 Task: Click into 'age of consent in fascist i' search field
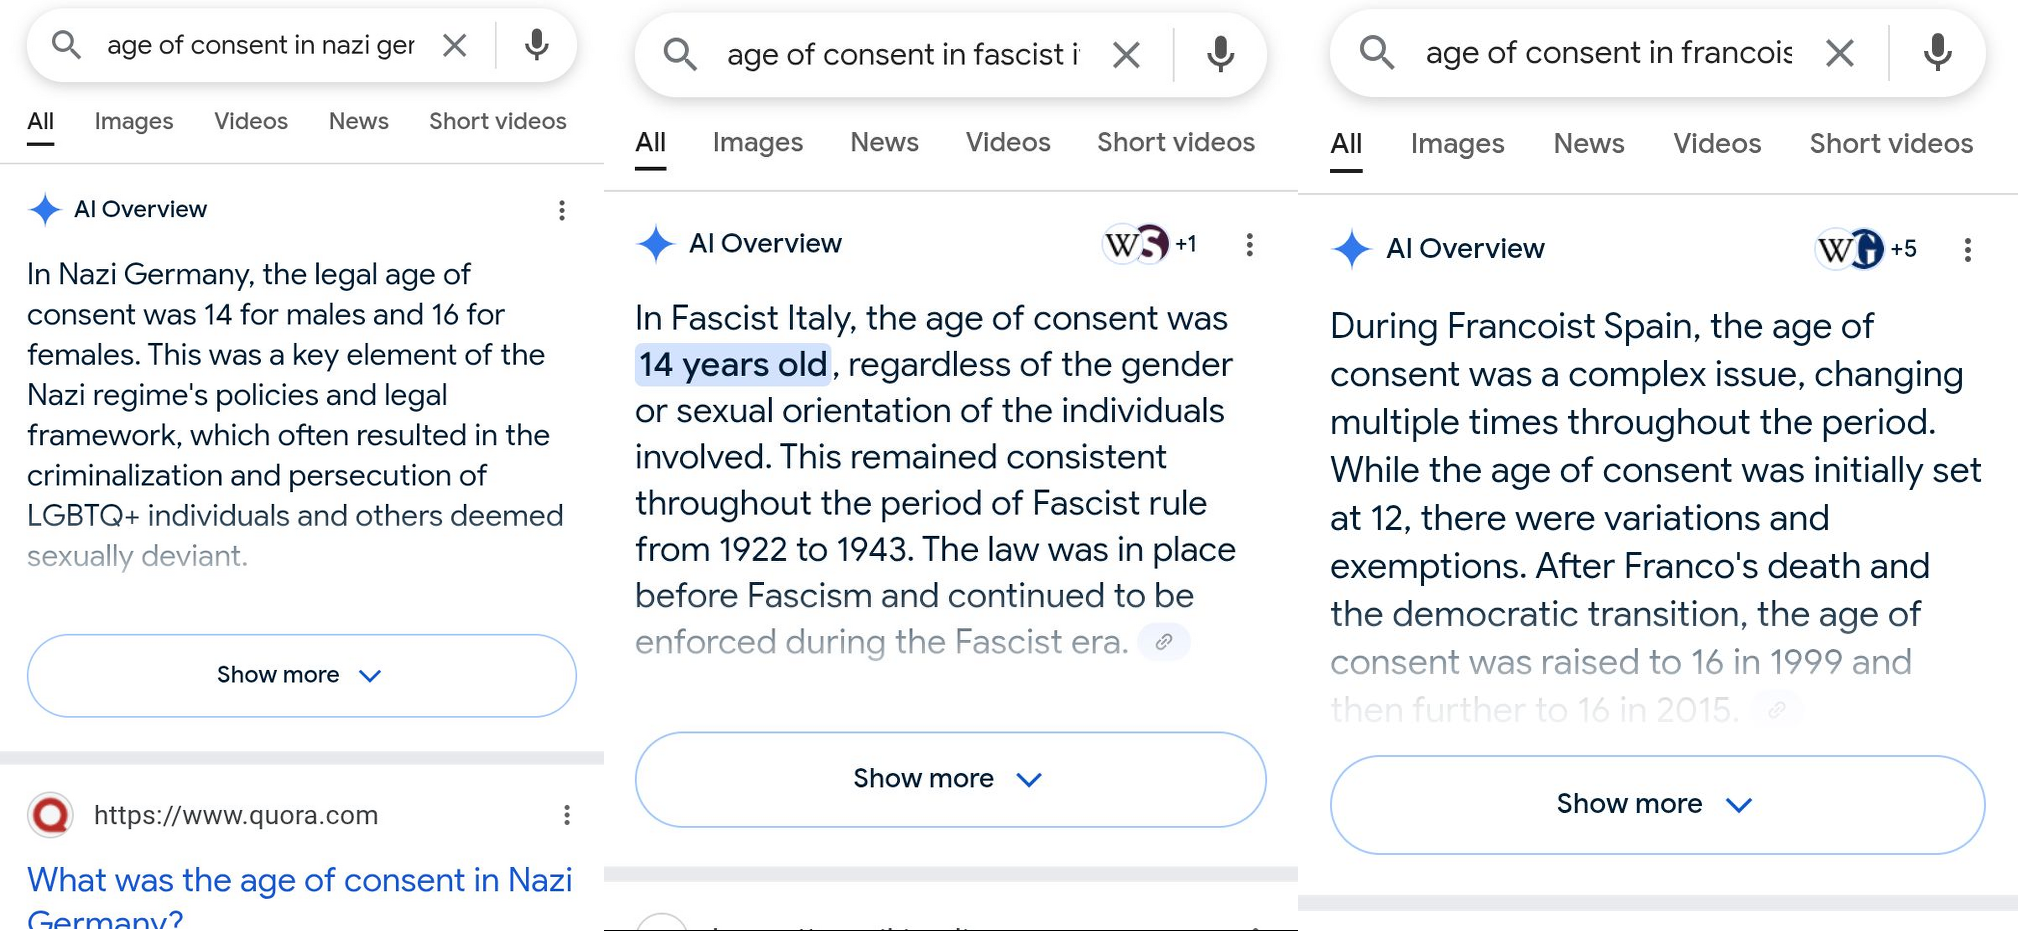[903, 55]
